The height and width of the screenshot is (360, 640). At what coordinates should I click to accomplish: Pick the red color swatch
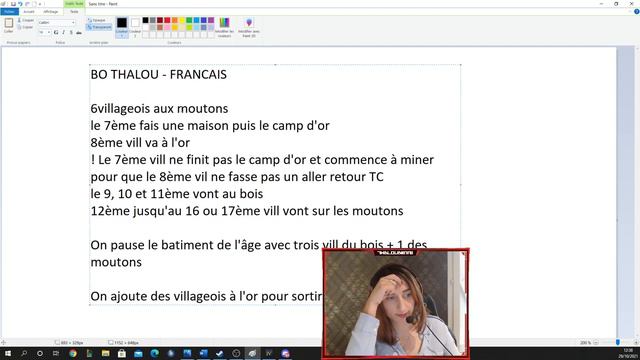[x=167, y=20]
